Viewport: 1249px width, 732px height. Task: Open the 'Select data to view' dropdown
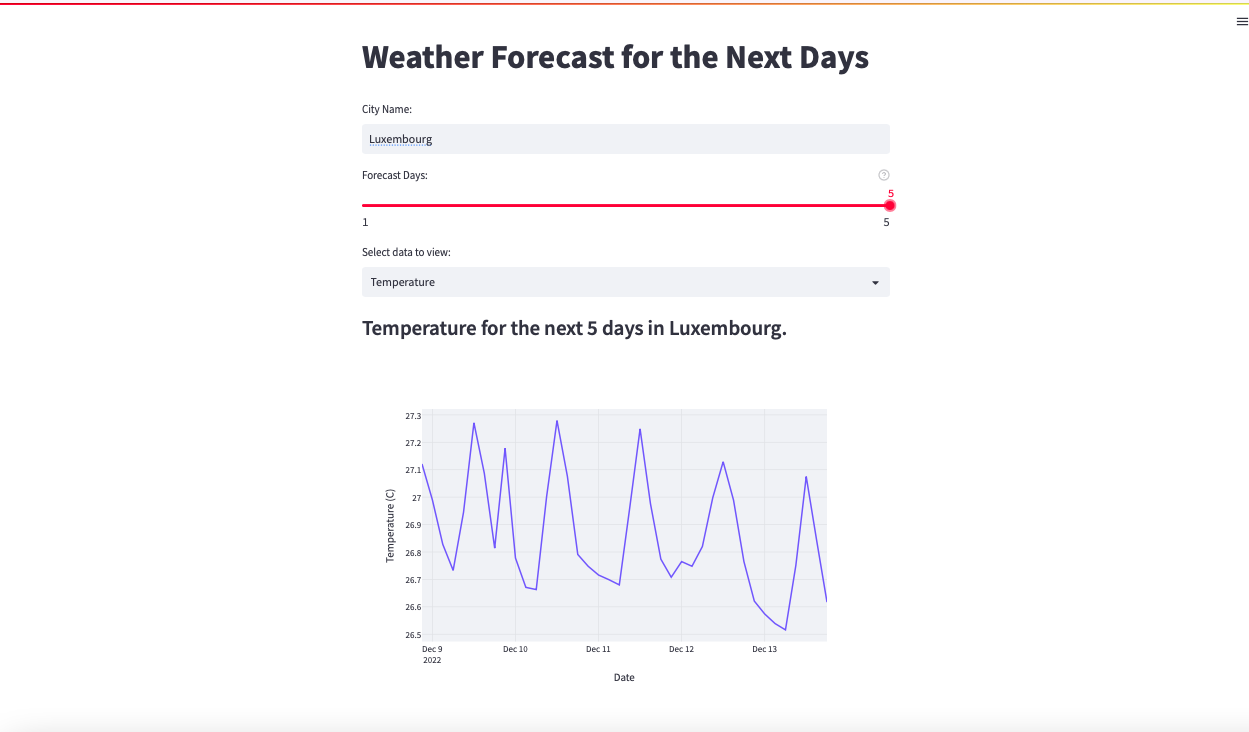coord(625,282)
